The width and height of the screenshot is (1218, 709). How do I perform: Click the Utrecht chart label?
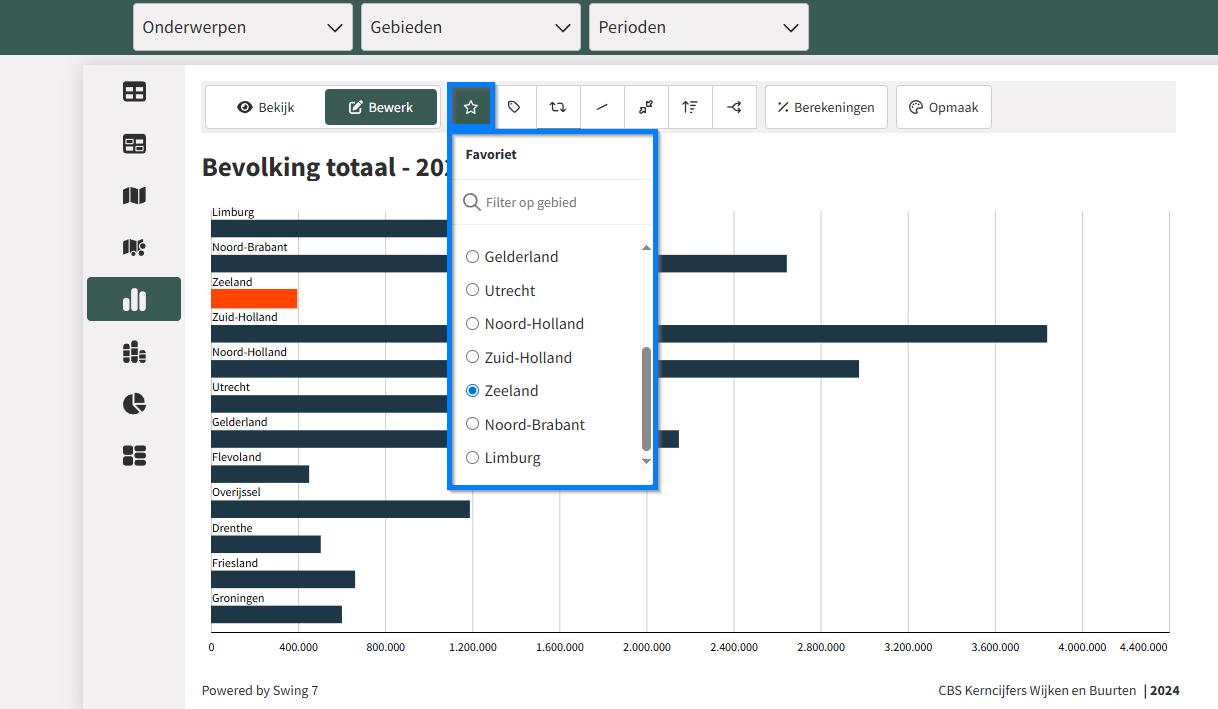tap(231, 387)
